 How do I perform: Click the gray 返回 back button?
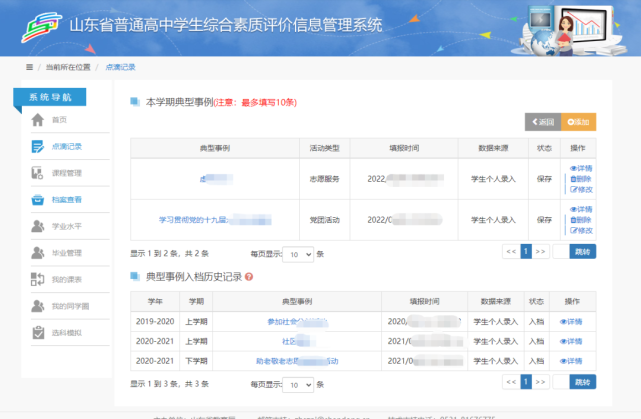click(x=543, y=122)
